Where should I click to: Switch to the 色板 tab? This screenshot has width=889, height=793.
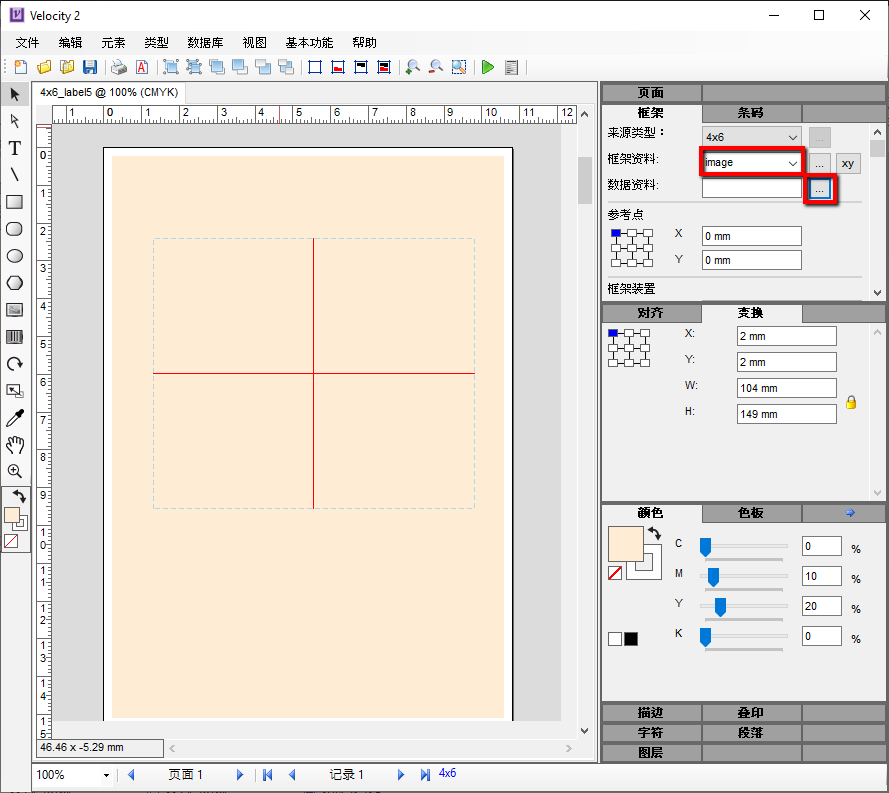tap(751, 512)
